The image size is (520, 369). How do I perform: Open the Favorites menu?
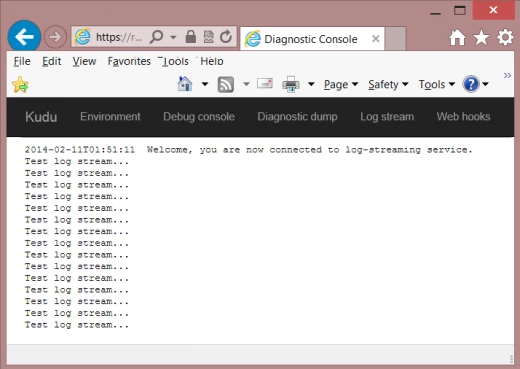coord(129,61)
